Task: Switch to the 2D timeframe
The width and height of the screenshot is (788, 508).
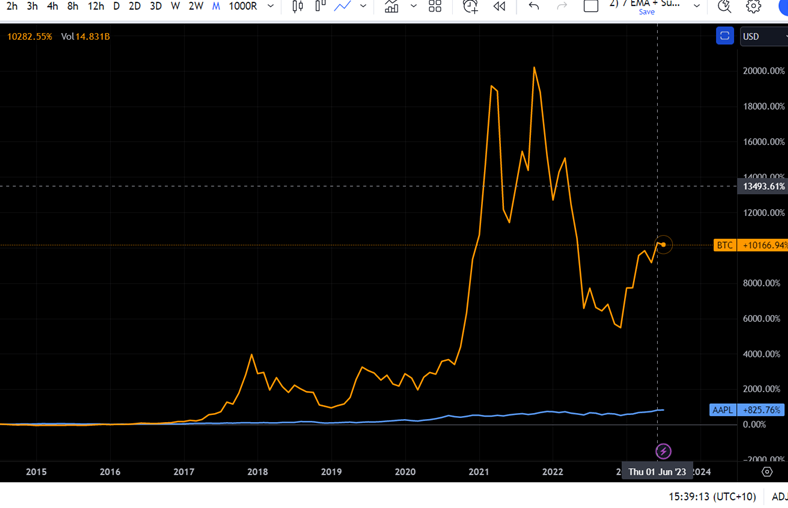Action: 134,7
